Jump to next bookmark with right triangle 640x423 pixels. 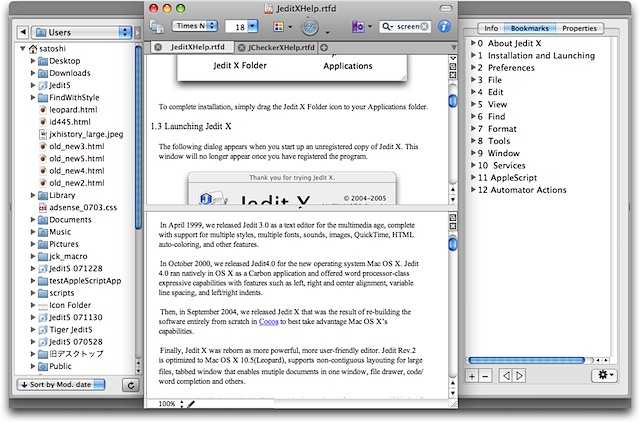pos(519,376)
